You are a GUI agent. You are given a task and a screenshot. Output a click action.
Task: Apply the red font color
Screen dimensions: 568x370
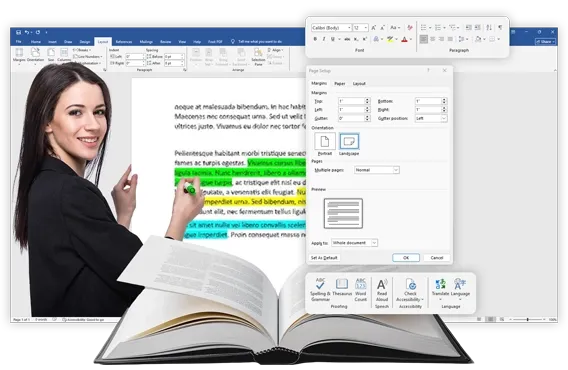[405, 39]
